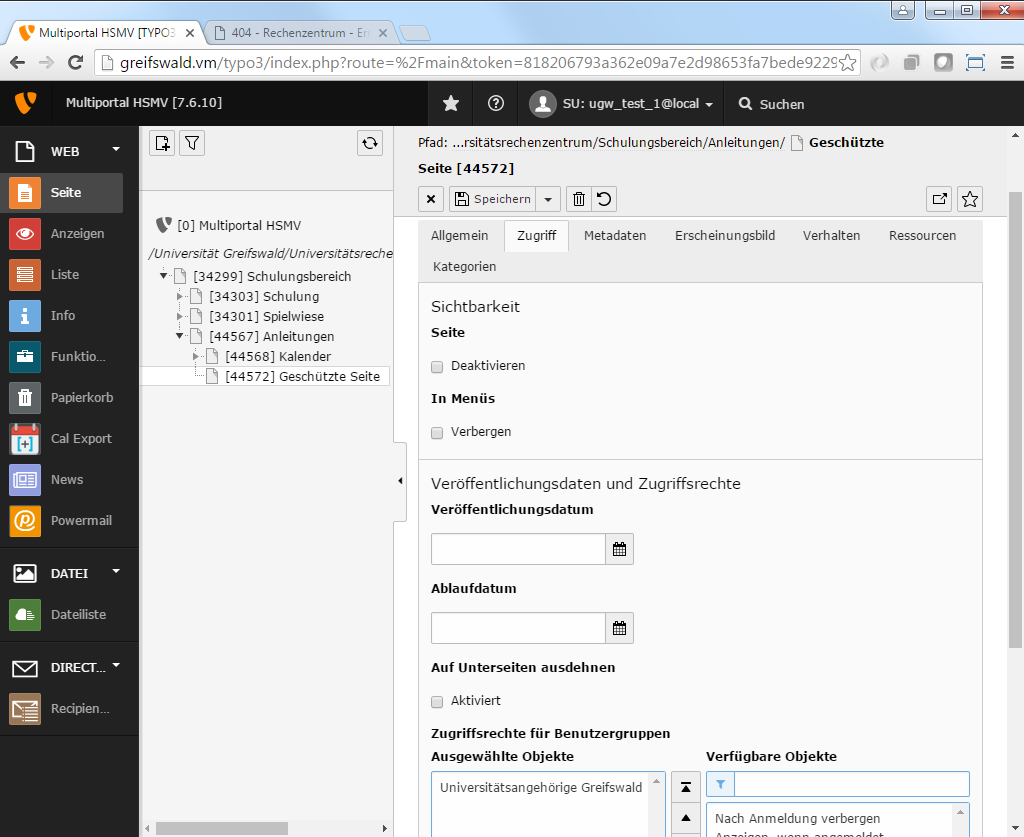Select Geschützte Seite in page tree
Screen dimensions: 1024x837
pyautogui.click(x=302, y=376)
